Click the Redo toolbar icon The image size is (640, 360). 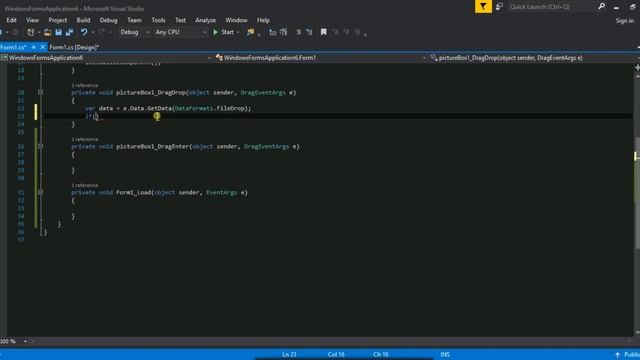[102, 32]
